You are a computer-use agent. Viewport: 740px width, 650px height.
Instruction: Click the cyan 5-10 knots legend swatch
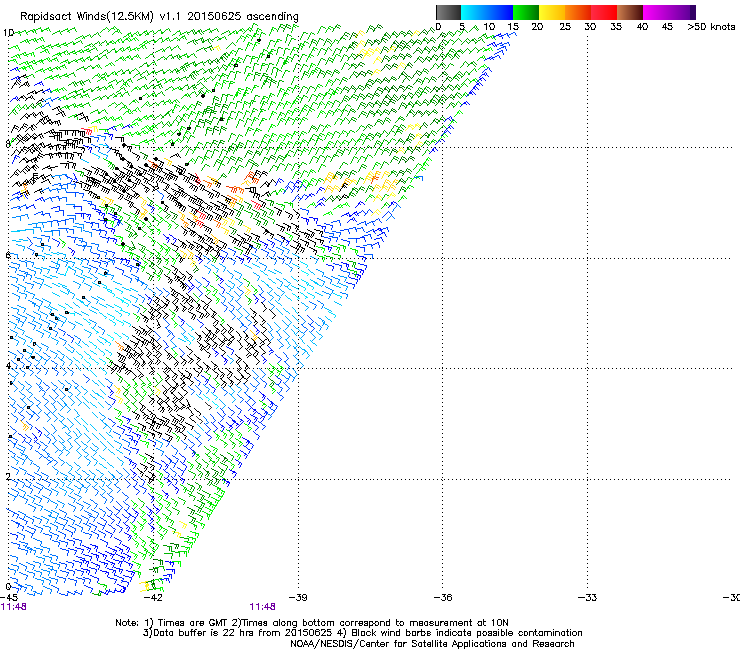(x=474, y=12)
